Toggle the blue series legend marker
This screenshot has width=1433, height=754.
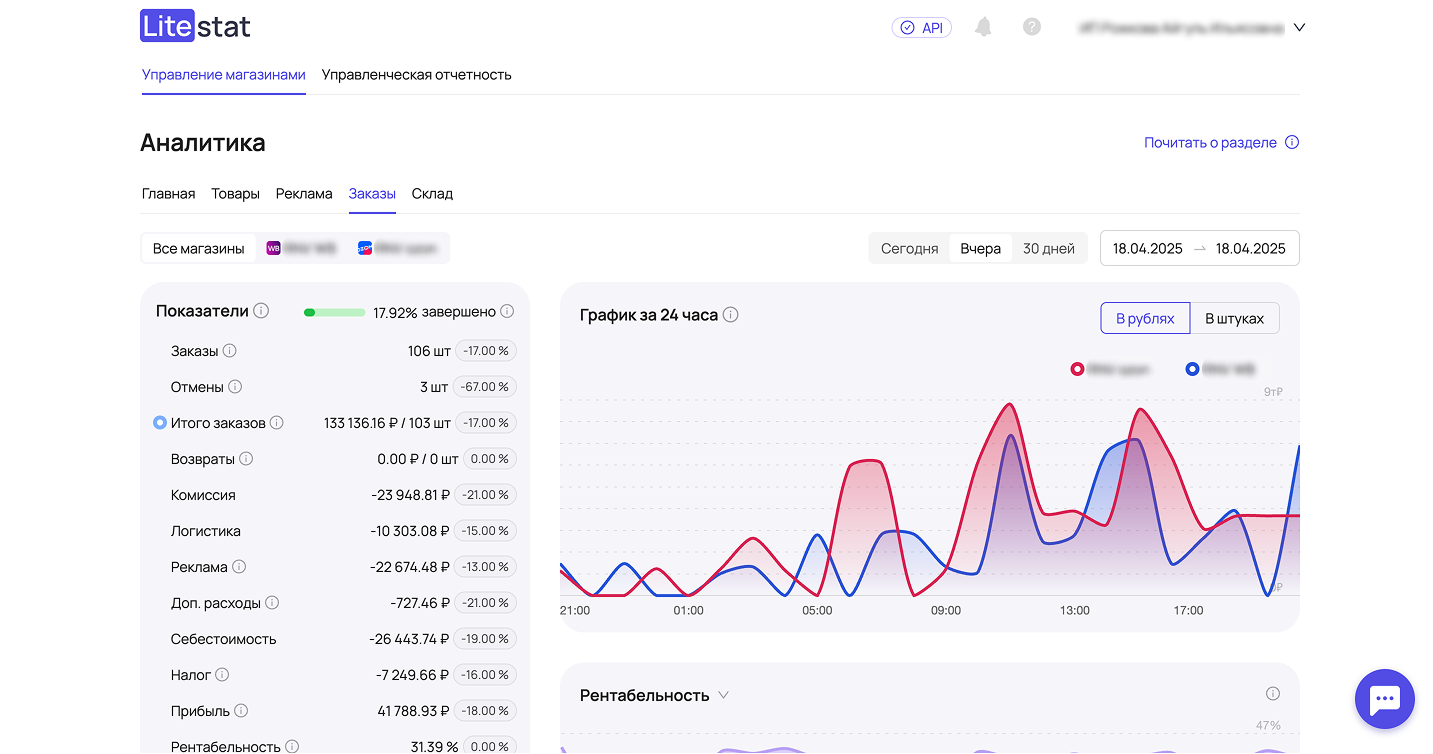pyautogui.click(x=1192, y=369)
